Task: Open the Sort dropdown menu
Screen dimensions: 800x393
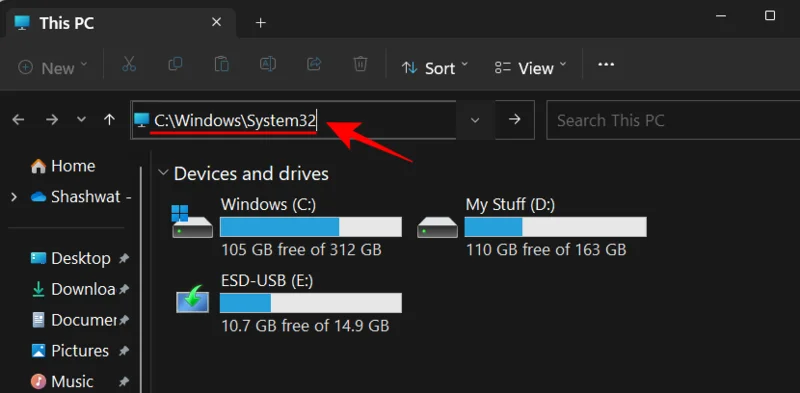Action: pos(434,67)
